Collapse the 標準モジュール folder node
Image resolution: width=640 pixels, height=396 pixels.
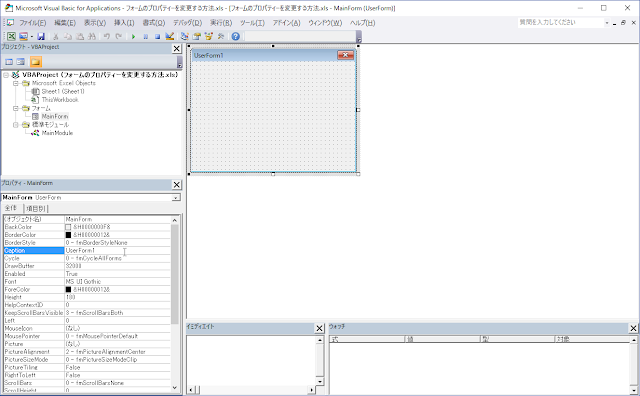point(16,125)
